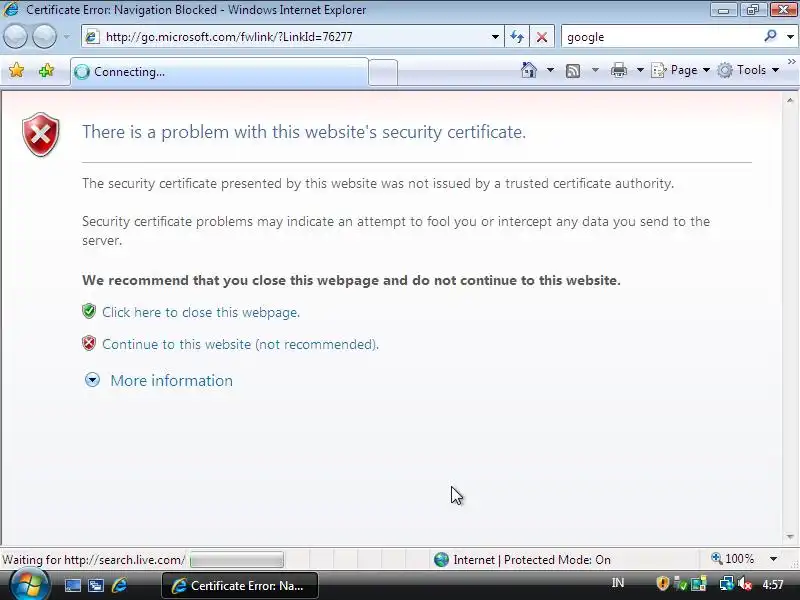The height and width of the screenshot is (600, 800).
Task: Expand the Feeds dropdown arrow
Action: [x=595, y=70]
